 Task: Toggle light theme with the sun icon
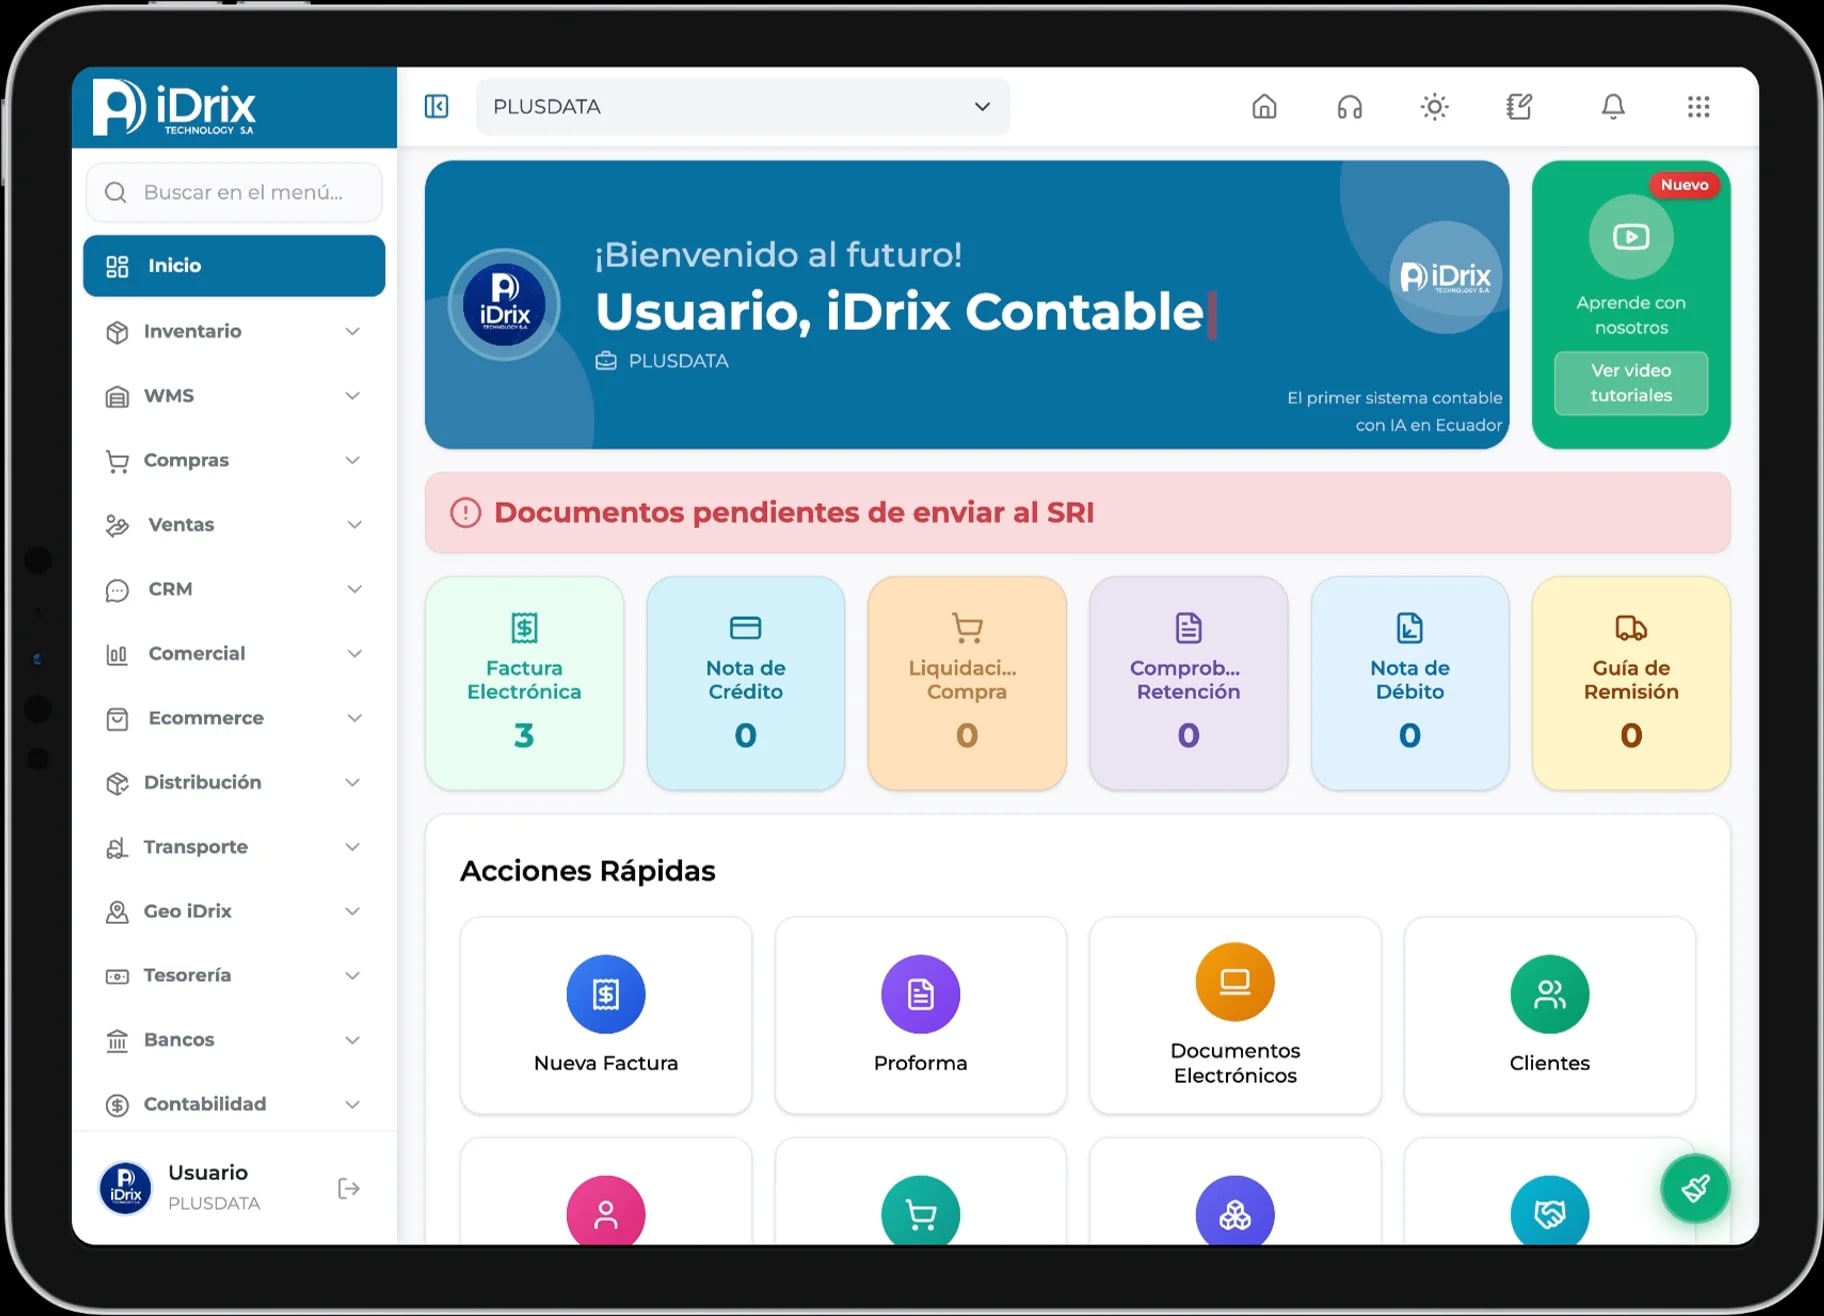[x=1434, y=106]
